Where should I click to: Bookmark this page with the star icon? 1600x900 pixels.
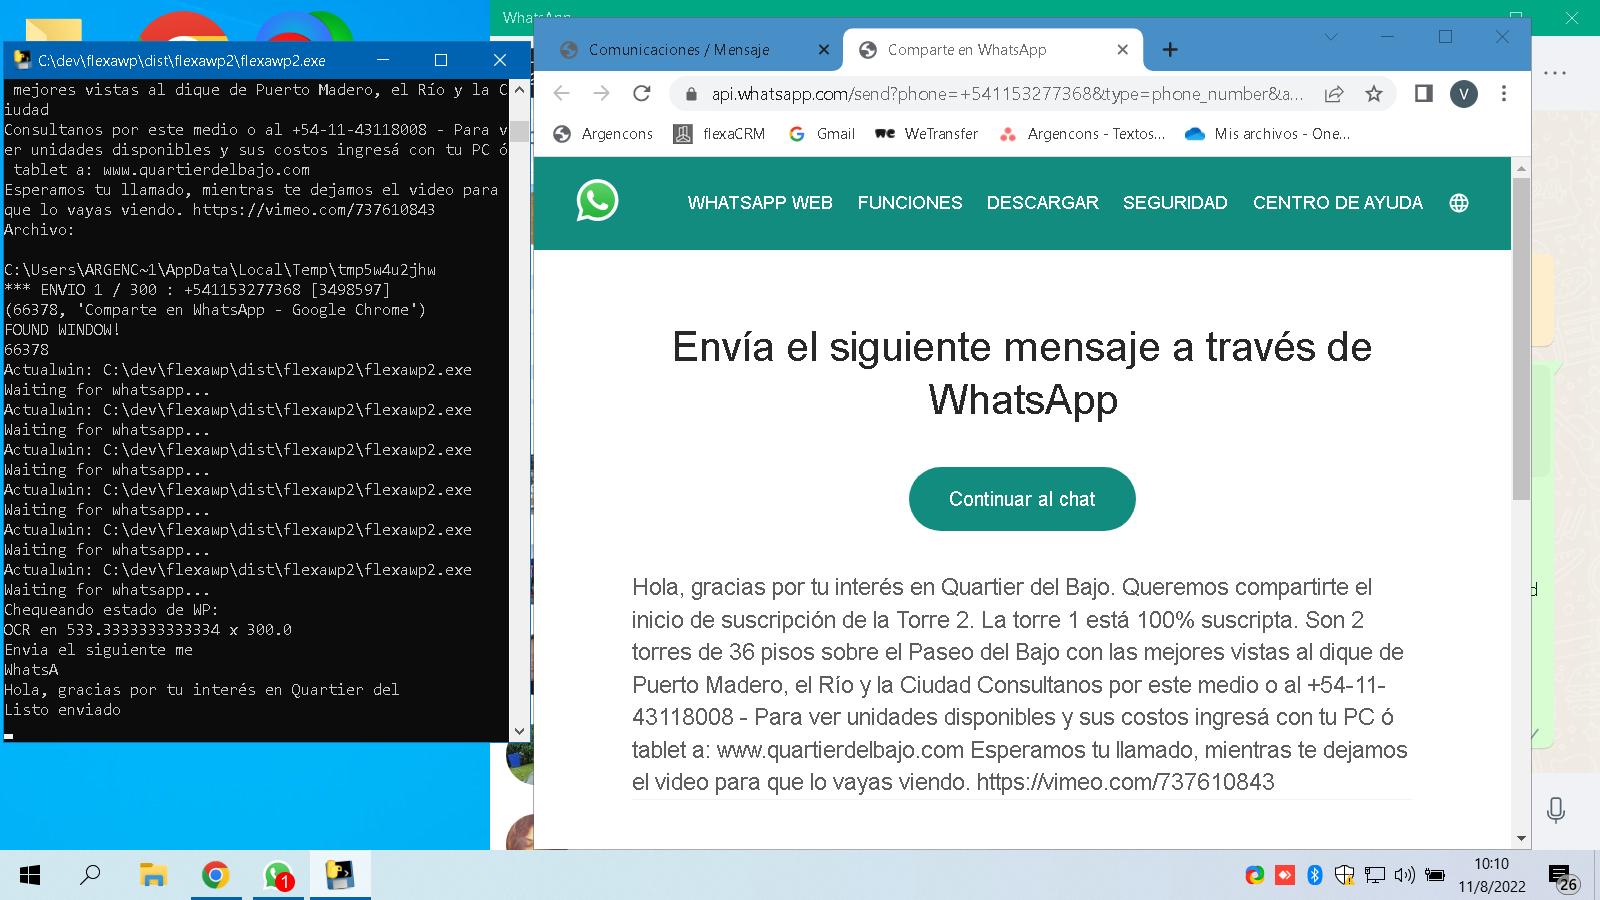coord(1374,94)
